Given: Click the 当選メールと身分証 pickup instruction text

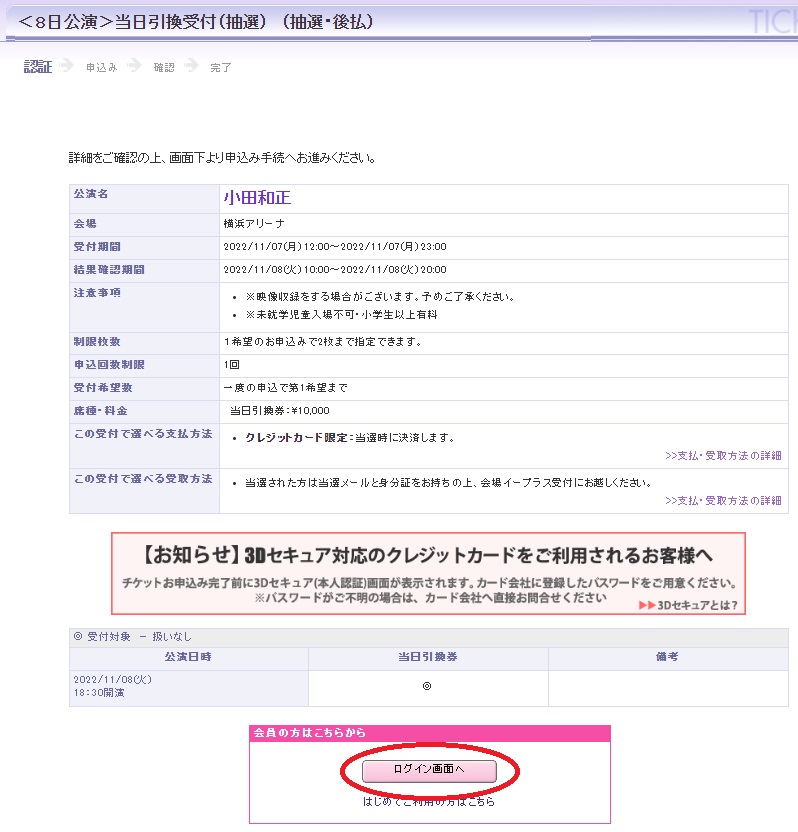Looking at the screenshot, I should point(448,483).
